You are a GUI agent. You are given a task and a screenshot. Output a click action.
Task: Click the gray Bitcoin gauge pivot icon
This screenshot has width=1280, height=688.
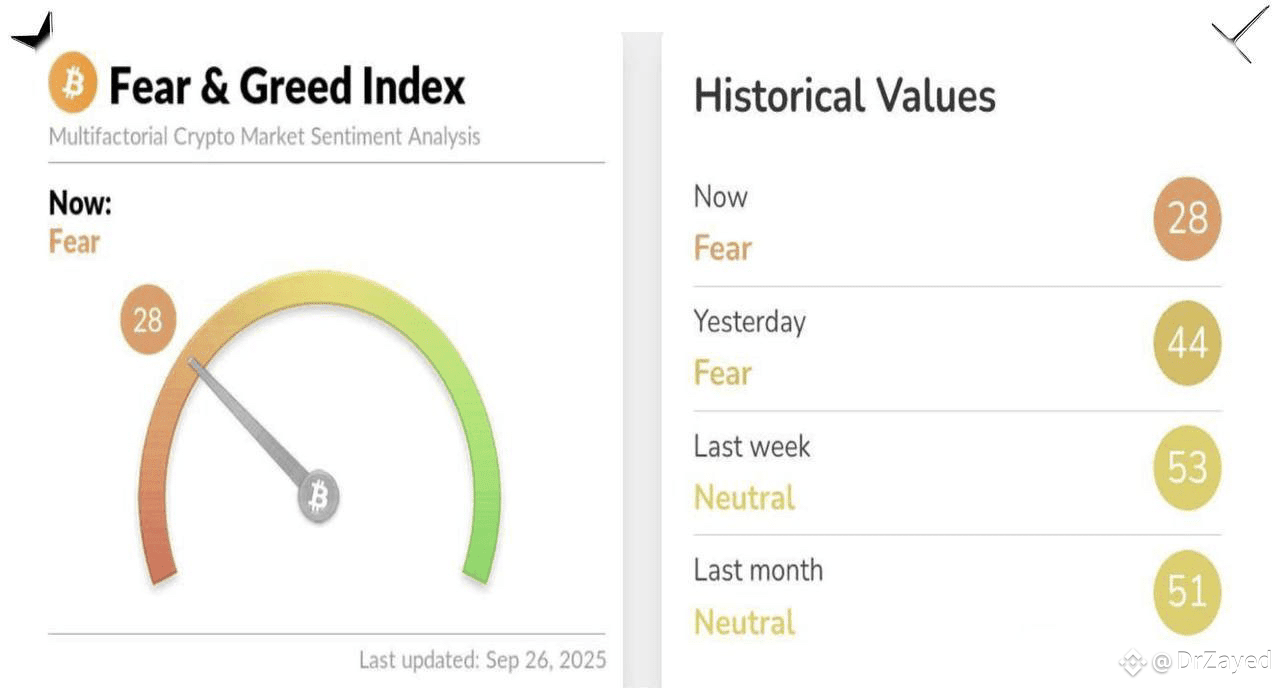click(319, 496)
